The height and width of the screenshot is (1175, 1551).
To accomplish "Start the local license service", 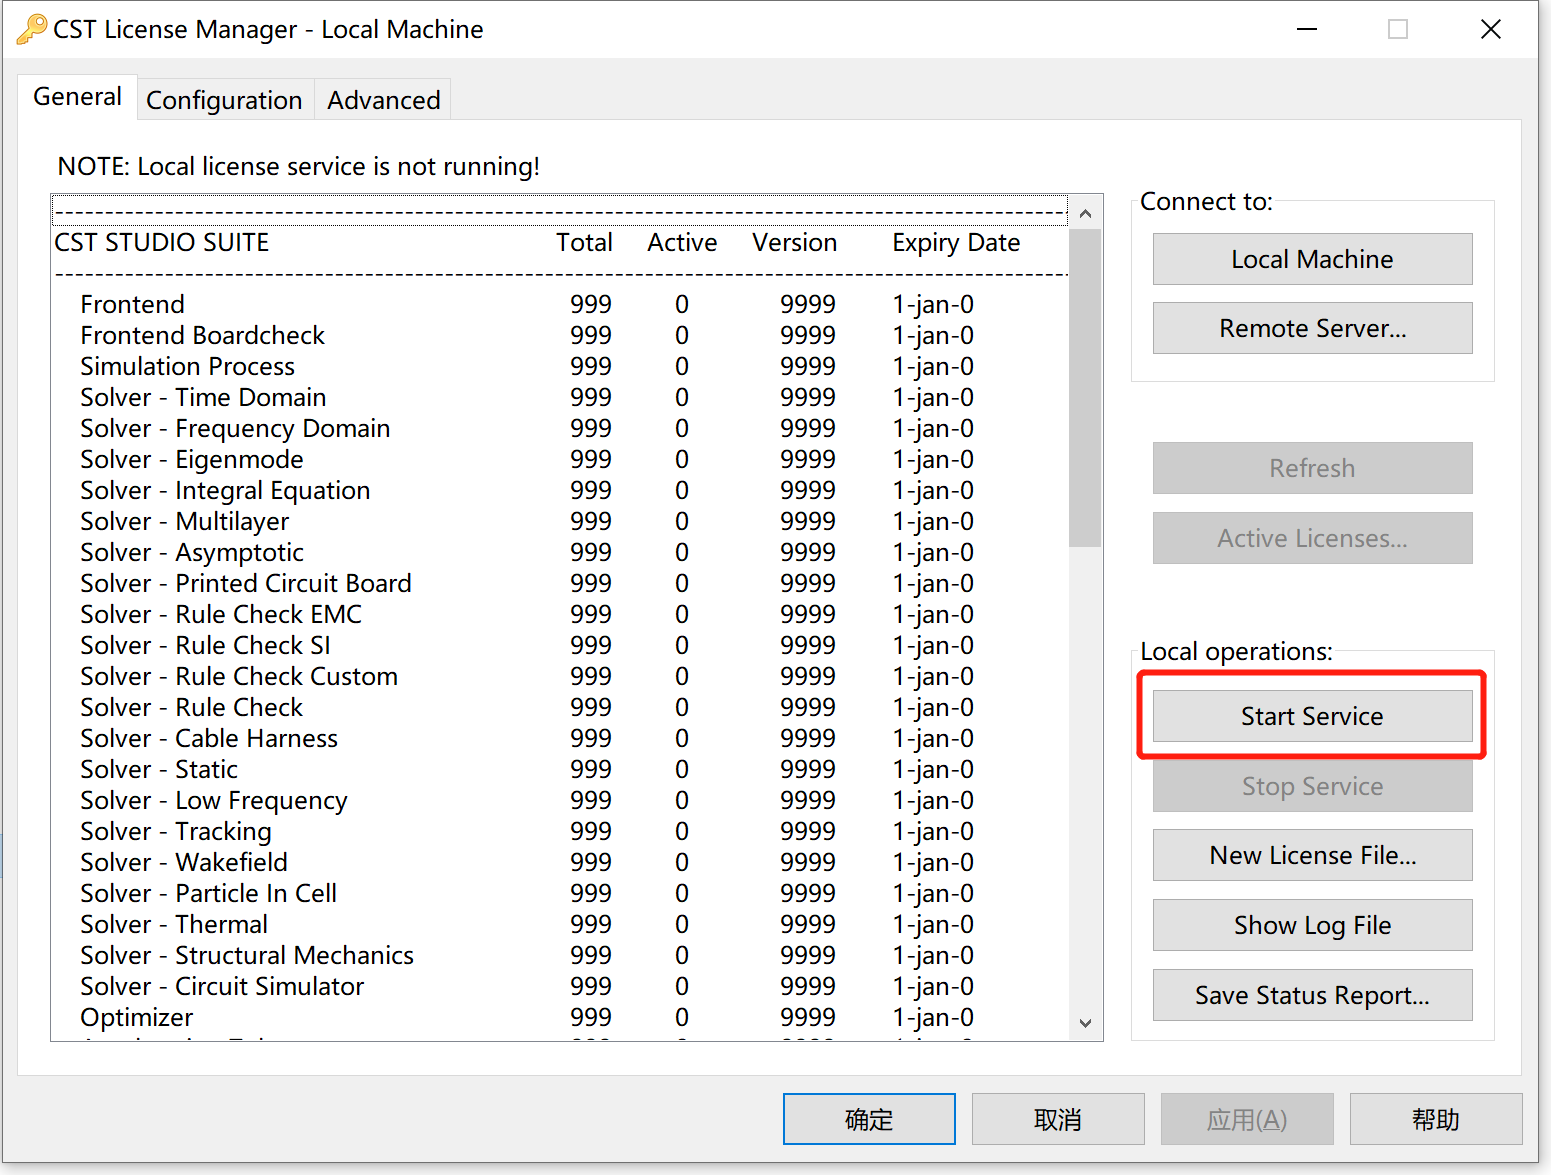I will tap(1312, 716).
